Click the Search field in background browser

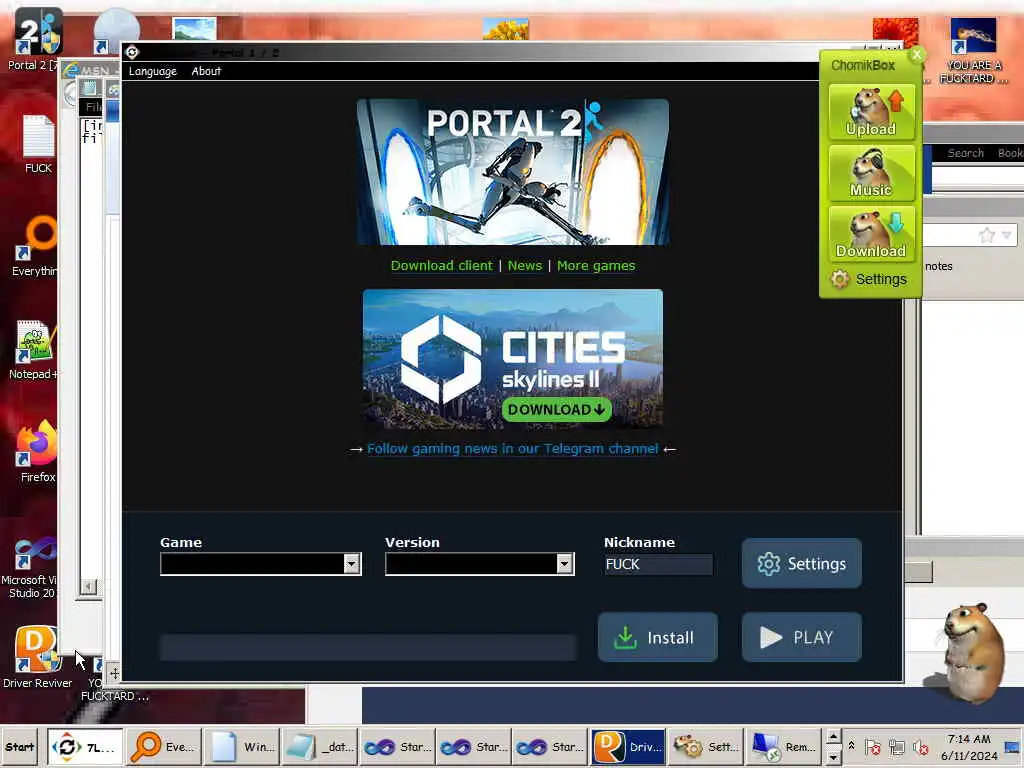click(x=965, y=153)
